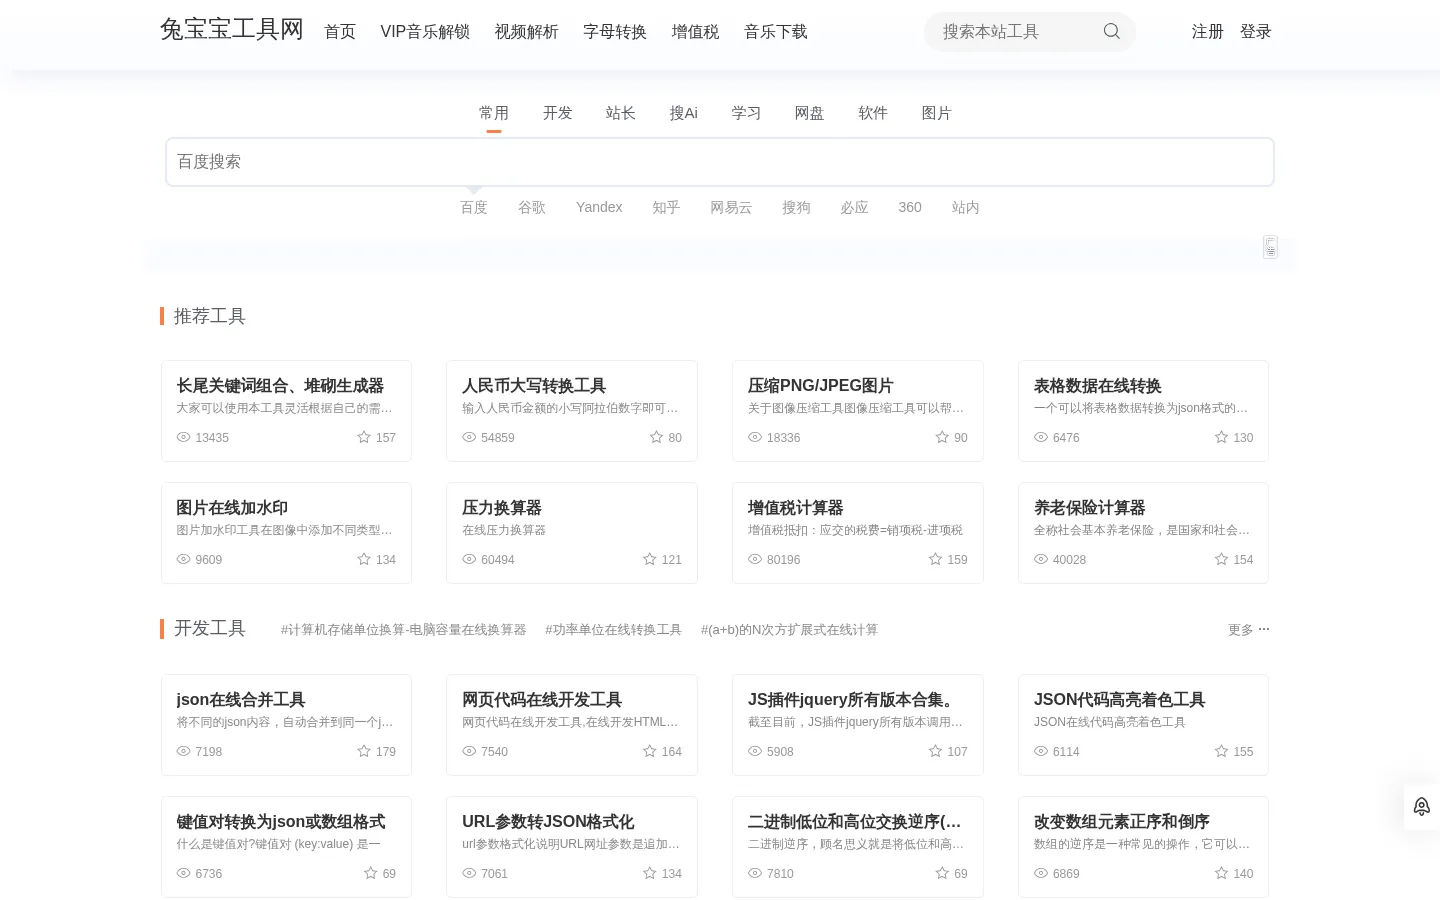
Task: Click the star icon on 压缩PNG/JPEG图片 card
Action: coord(942,437)
